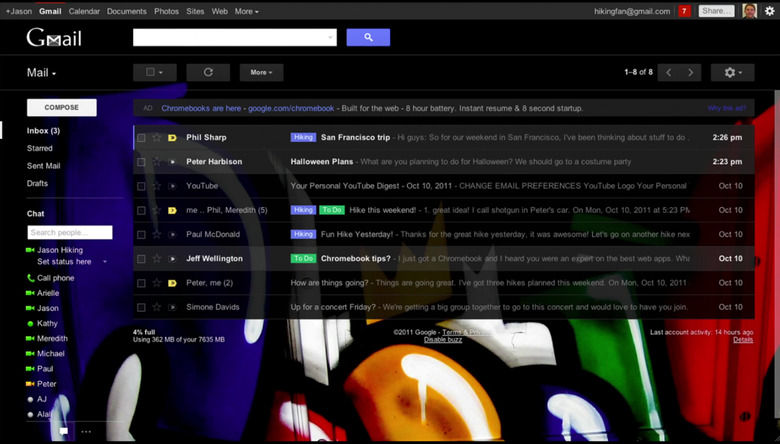Toggle importance marker on Peter Harbison email
This screenshot has width=780, height=444.
pyautogui.click(x=172, y=162)
